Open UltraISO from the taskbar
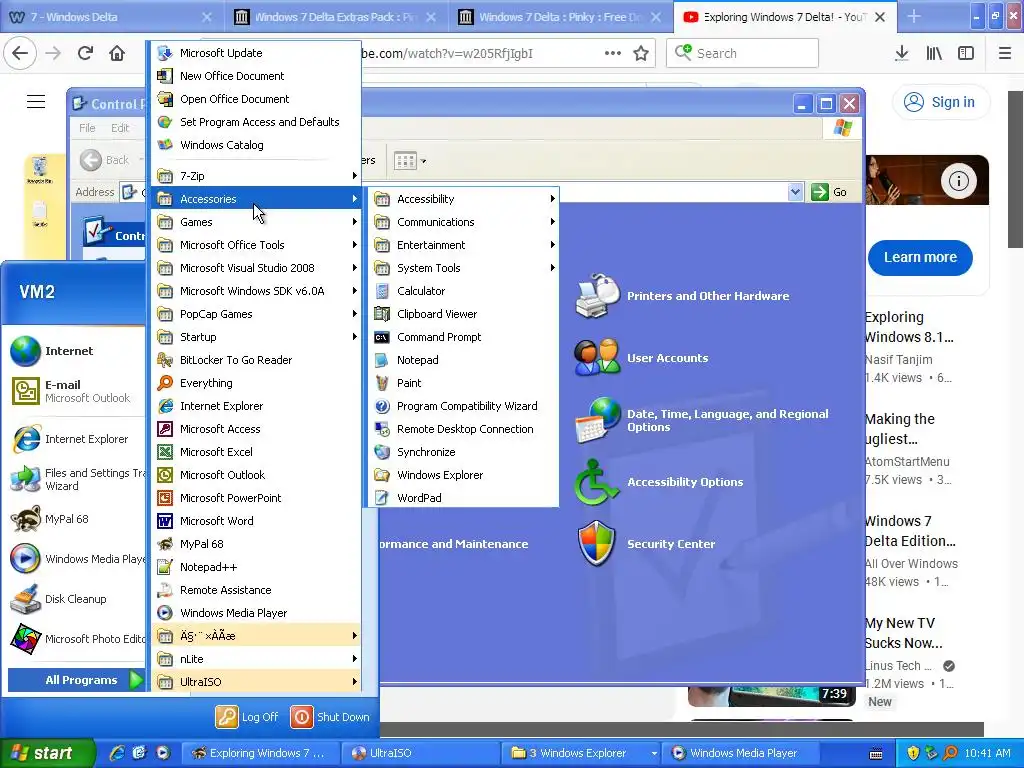This screenshot has width=1024, height=768. click(421, 753)
